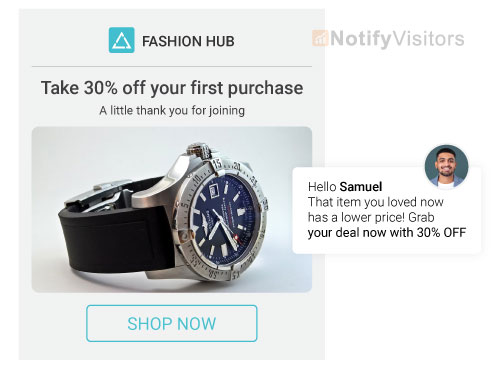Viewport: 500px width, 369px height.
Task: Open the Hello Samuel notification card
Action: [x=387, y=210]
